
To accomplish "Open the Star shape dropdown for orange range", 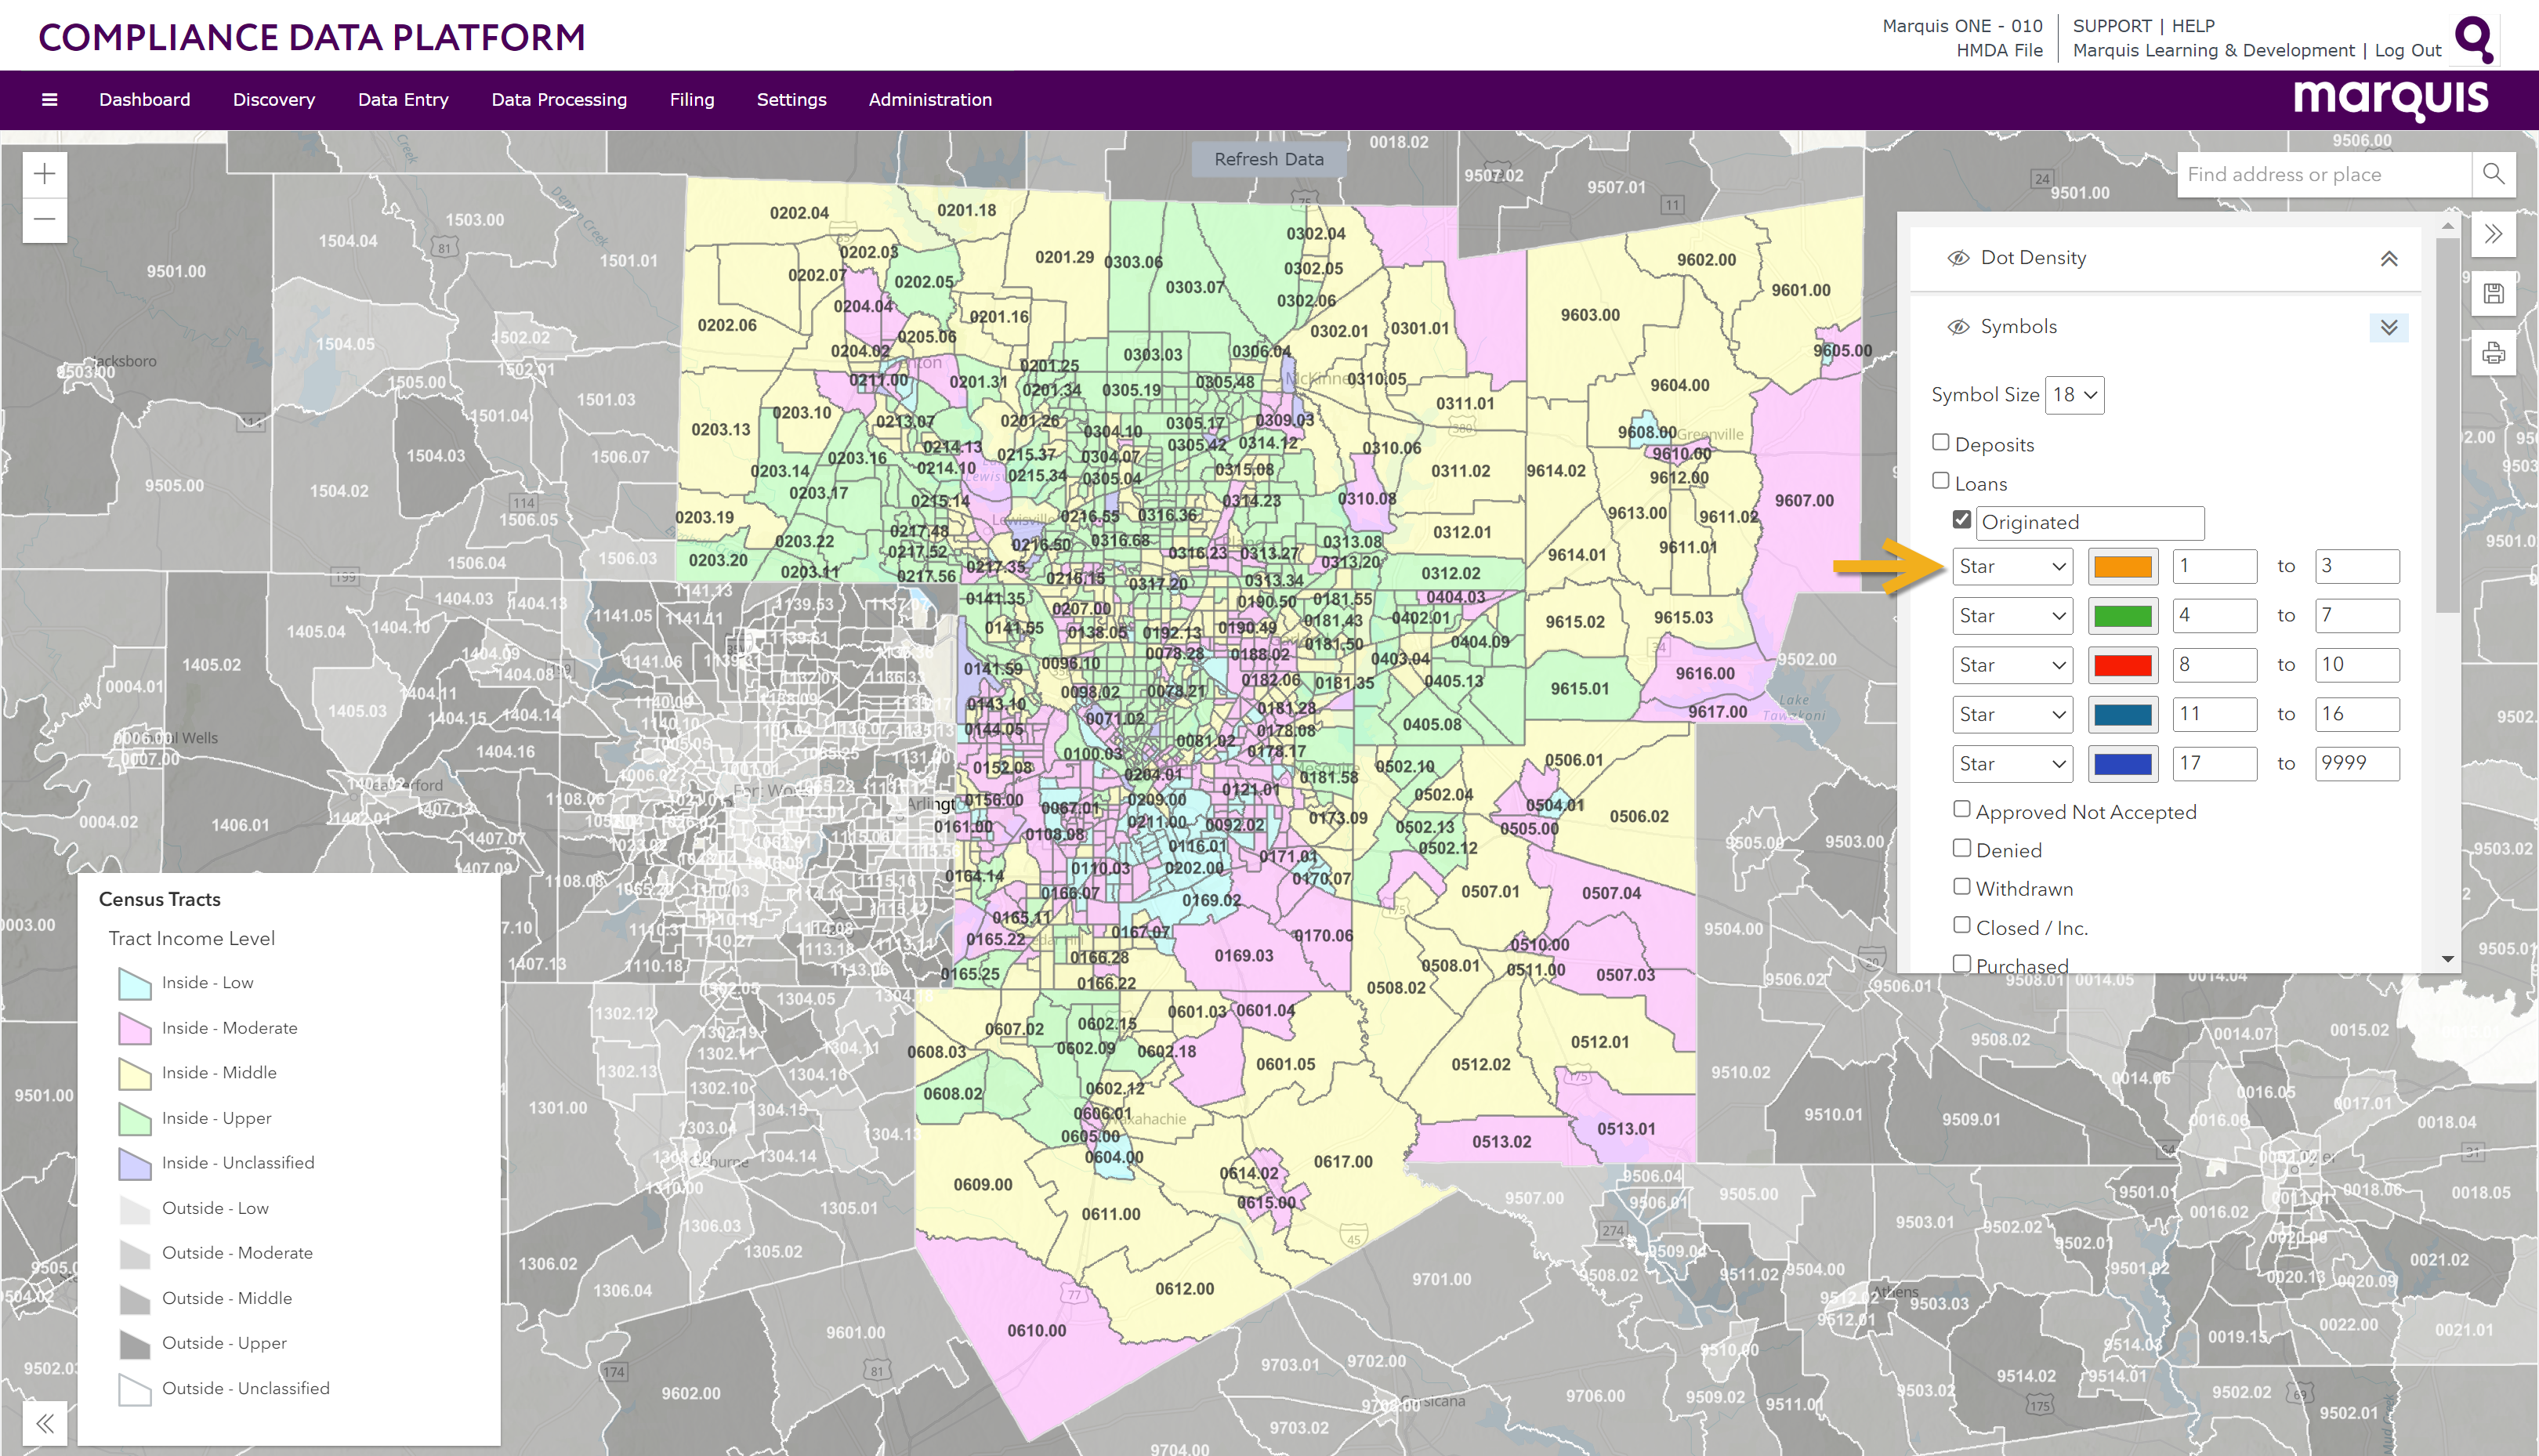I will [2012, 566].
